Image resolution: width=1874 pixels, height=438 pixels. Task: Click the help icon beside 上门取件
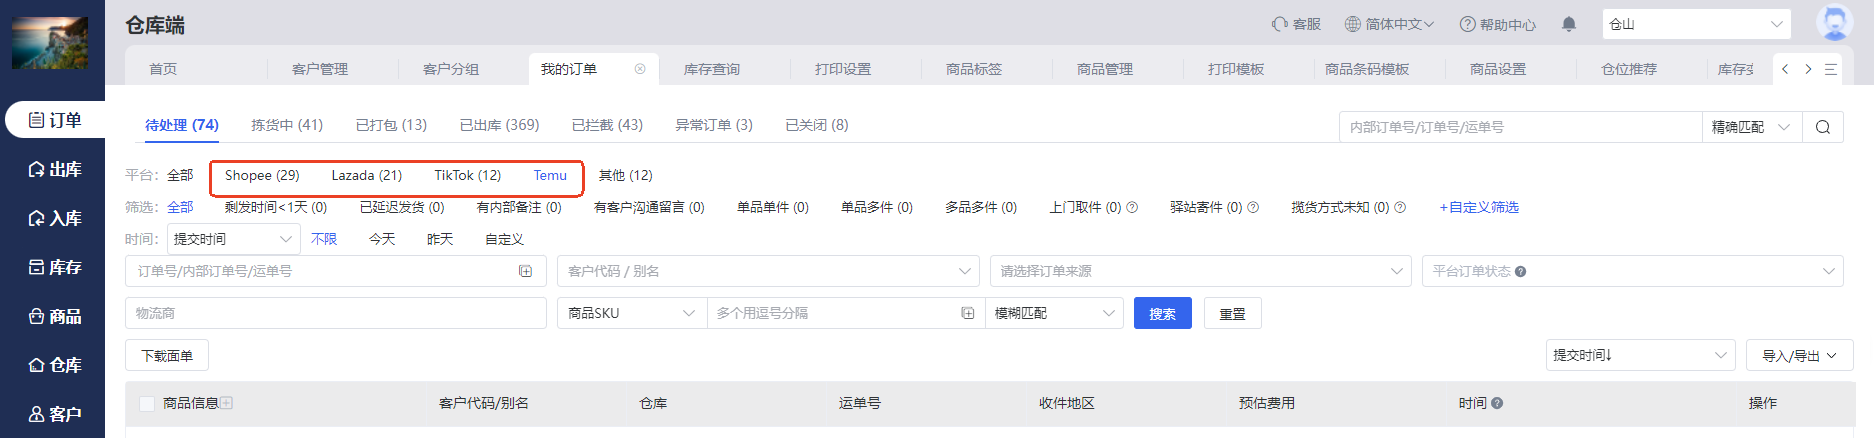click(1132, 208)
